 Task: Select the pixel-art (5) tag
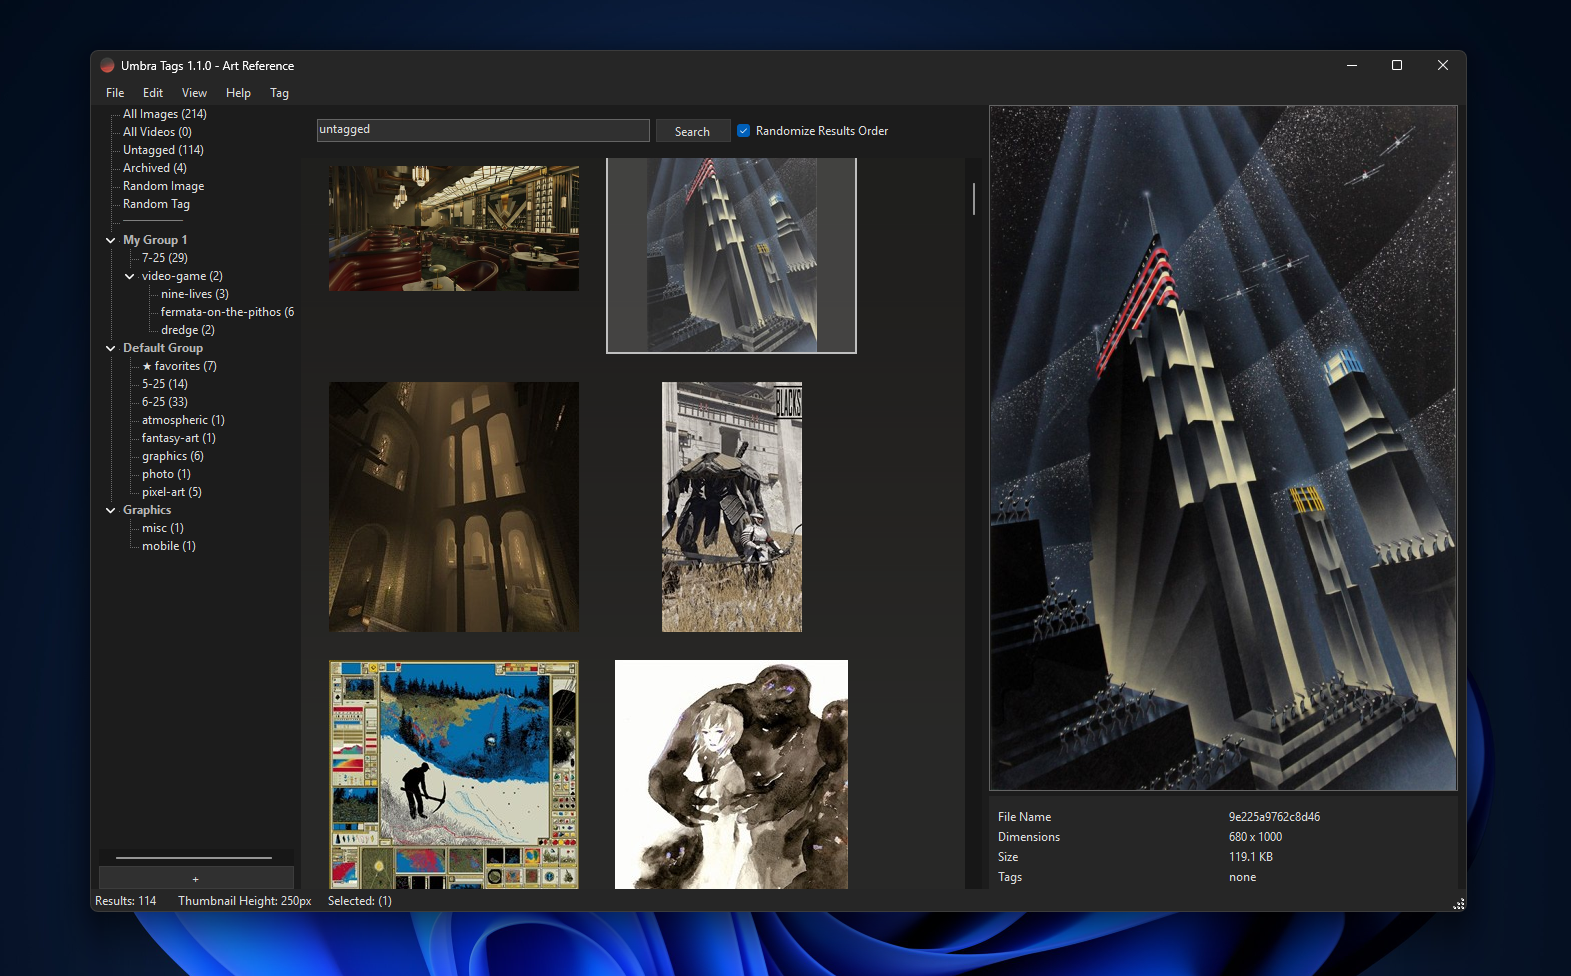[x=172, y=492]
